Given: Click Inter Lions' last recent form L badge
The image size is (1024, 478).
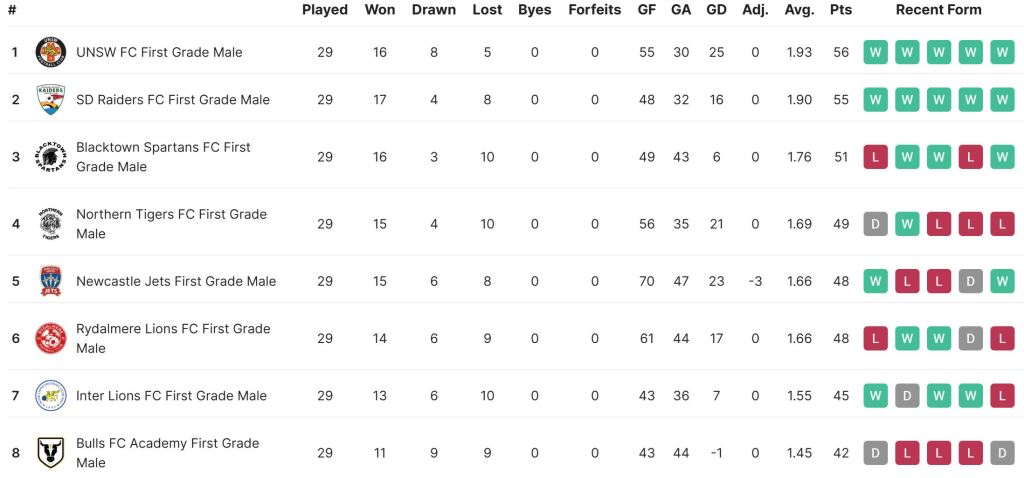Looking at the screenshot, I should 1001,396.
